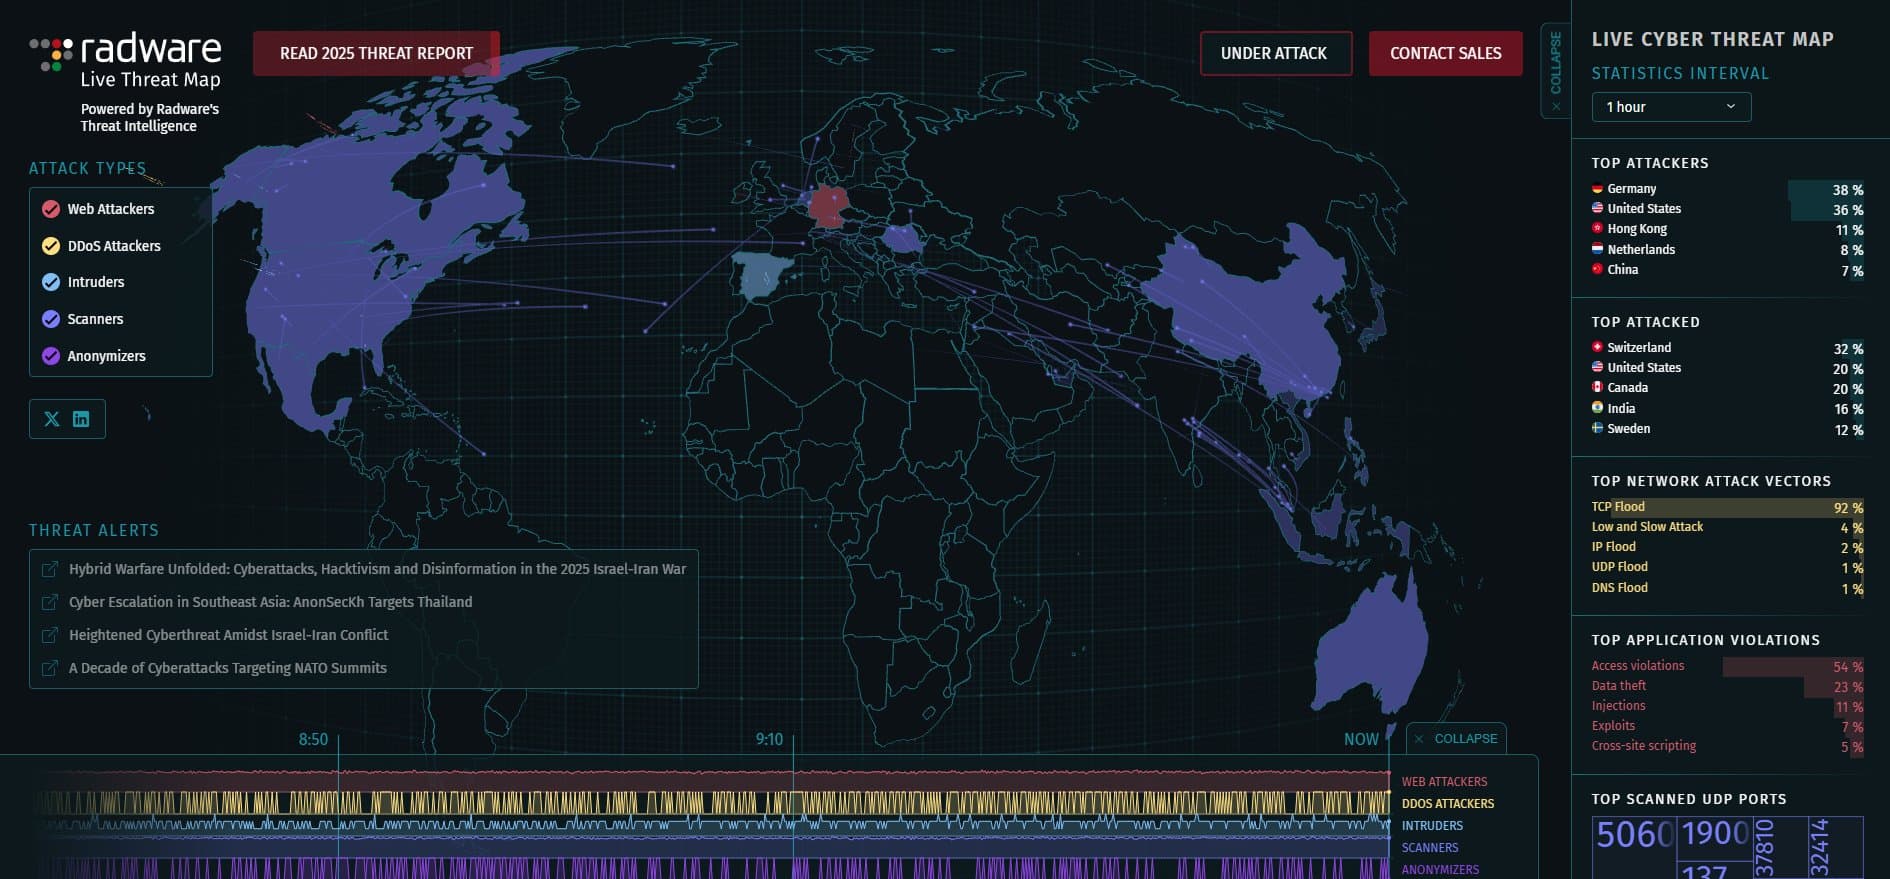Click the 8:50 timeline marker
Viewport: 1890px width, 879px height.
[x=313, y=739]
